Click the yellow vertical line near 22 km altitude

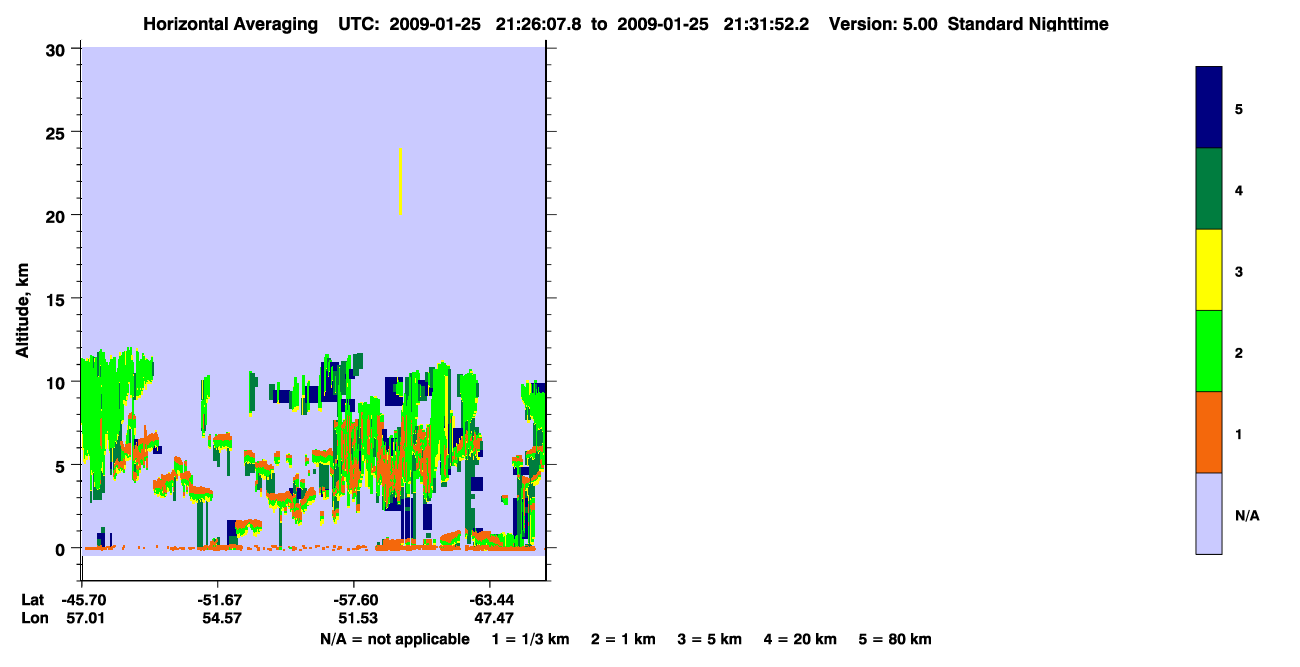pos(400,181)
